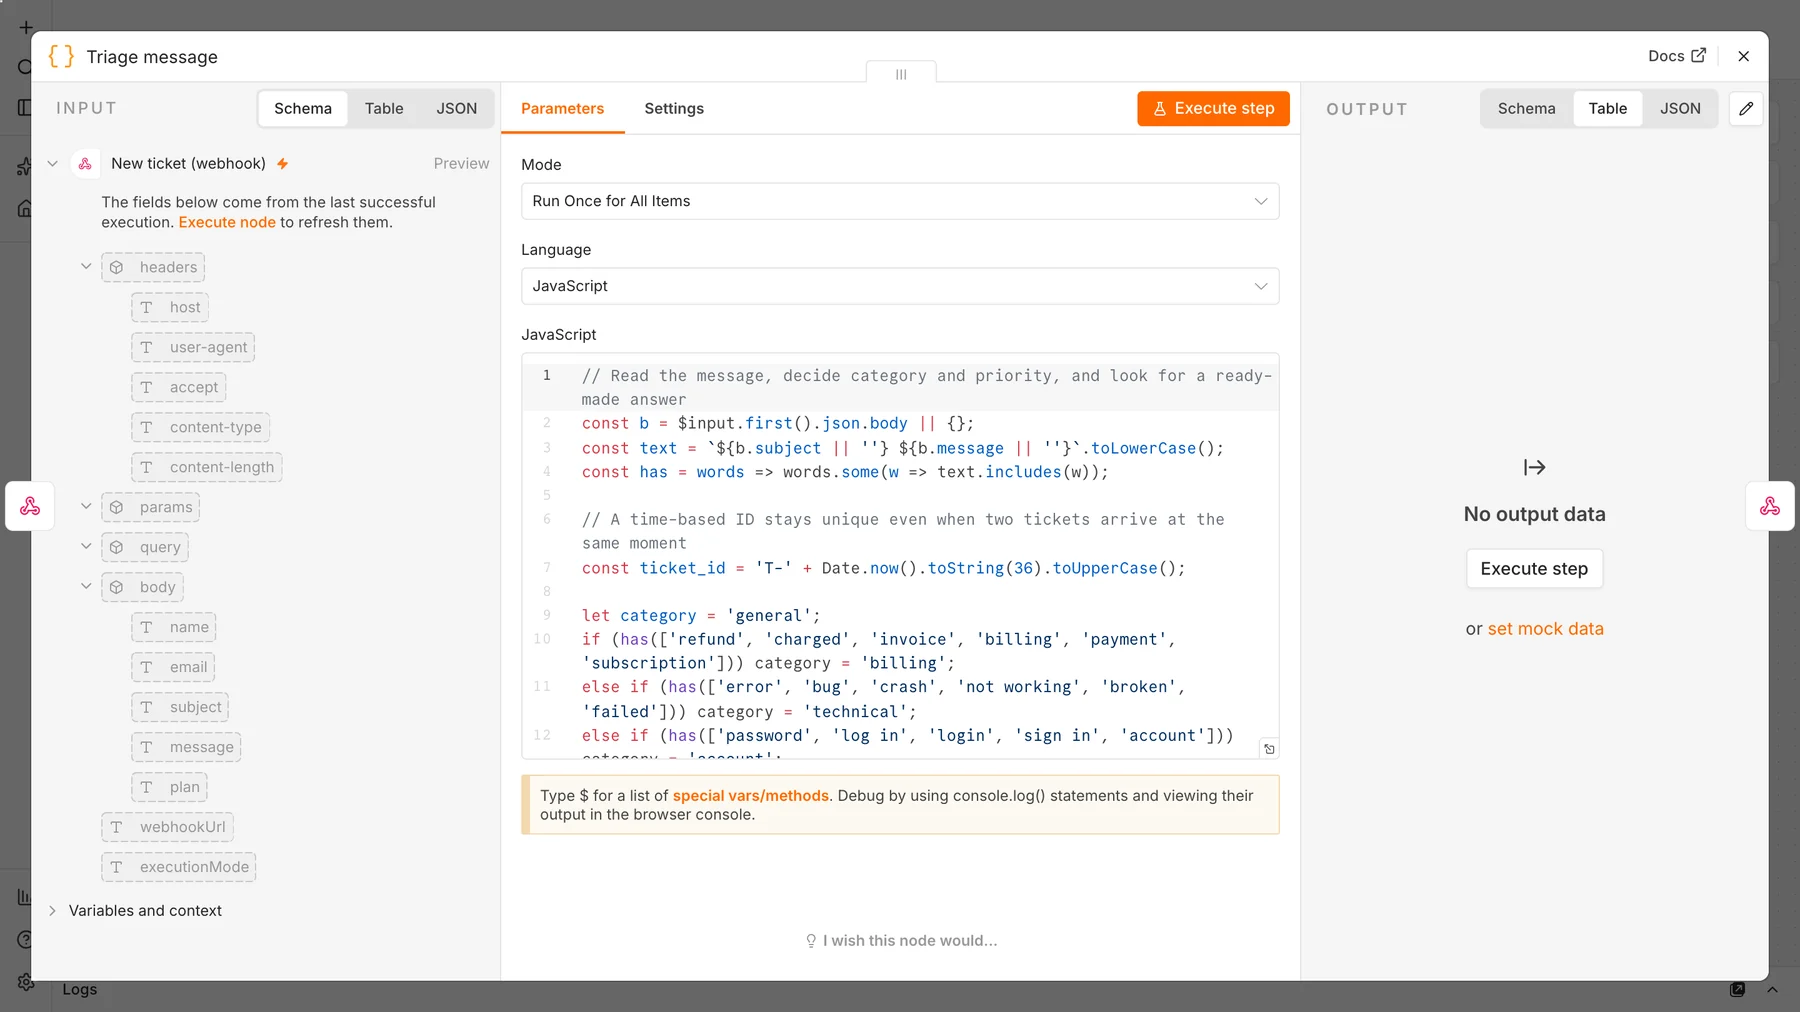Click the params object cube icon
Viewport: 1800px width, 1012px height.
117,507
